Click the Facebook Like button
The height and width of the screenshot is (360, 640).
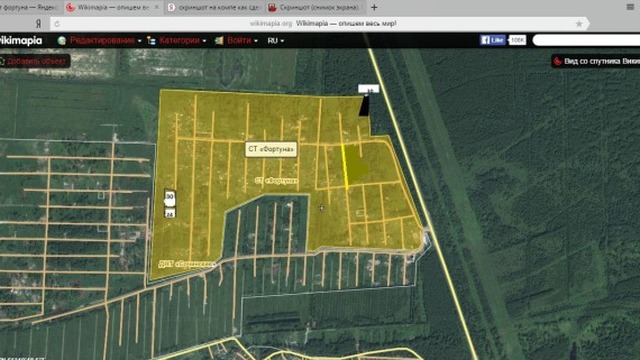493,40
